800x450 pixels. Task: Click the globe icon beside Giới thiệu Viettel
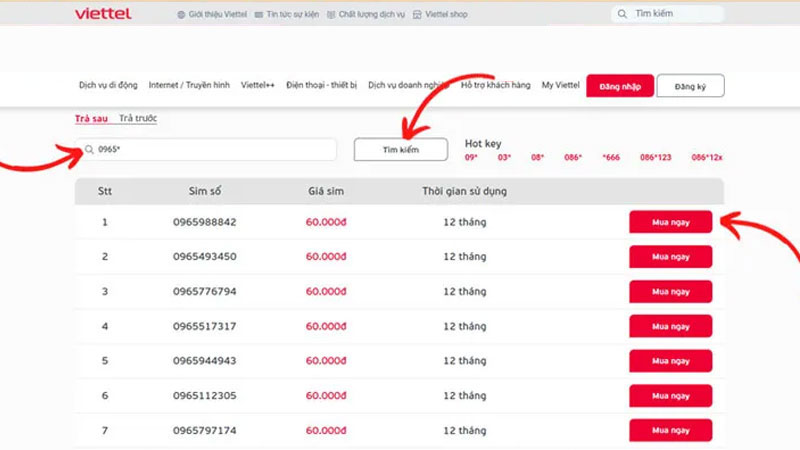pyautogui.click(x=181, y=15)
